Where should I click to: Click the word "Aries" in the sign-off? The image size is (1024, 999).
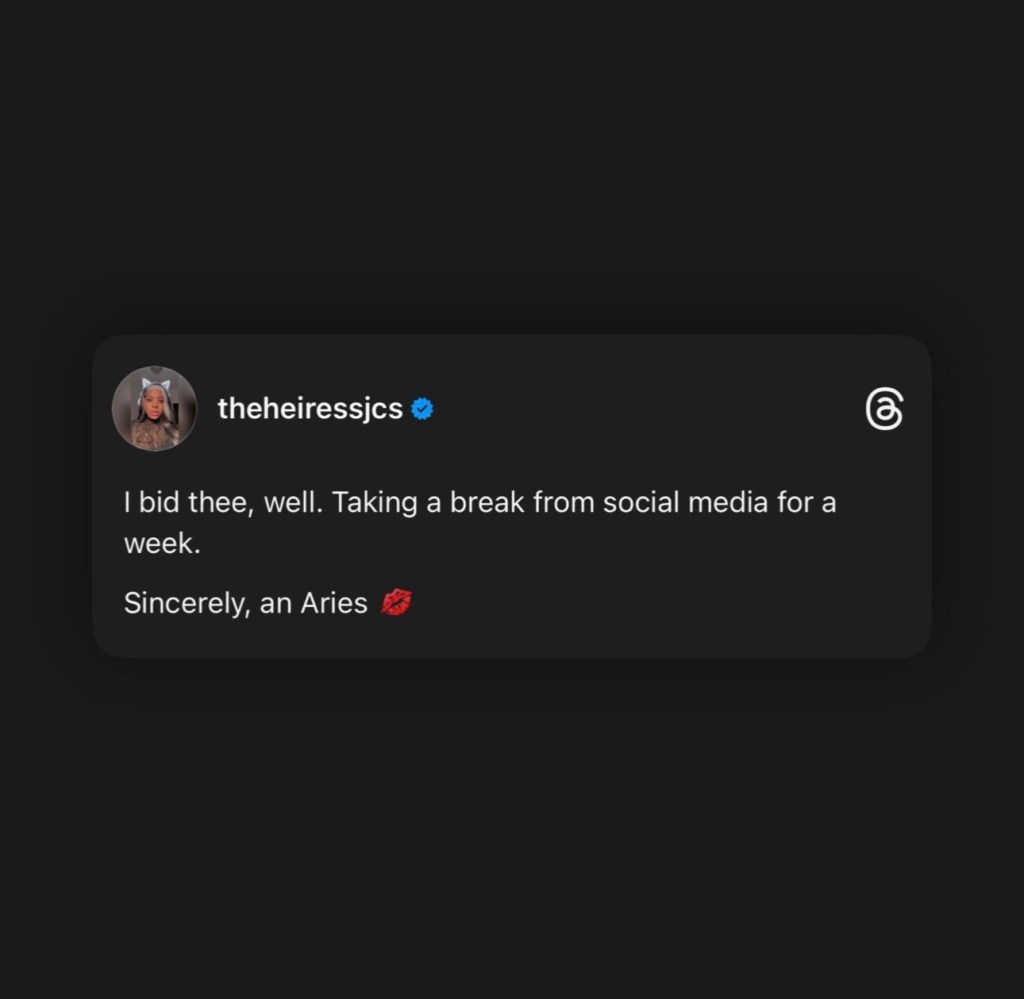coord(334,603)
